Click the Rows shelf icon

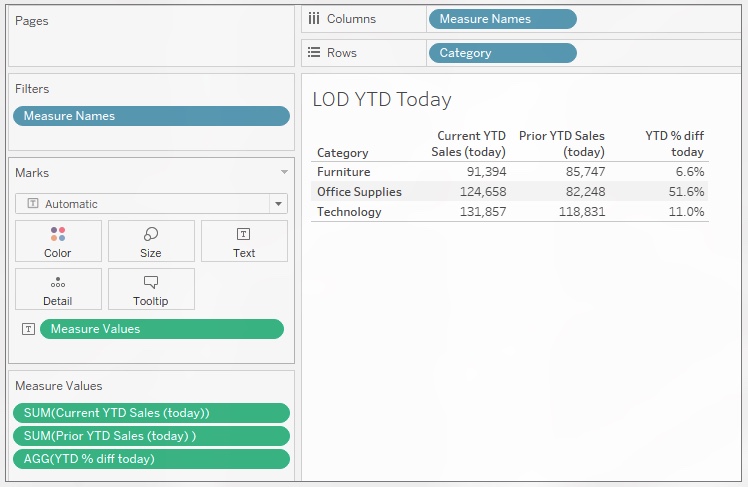tap(314, 53)
